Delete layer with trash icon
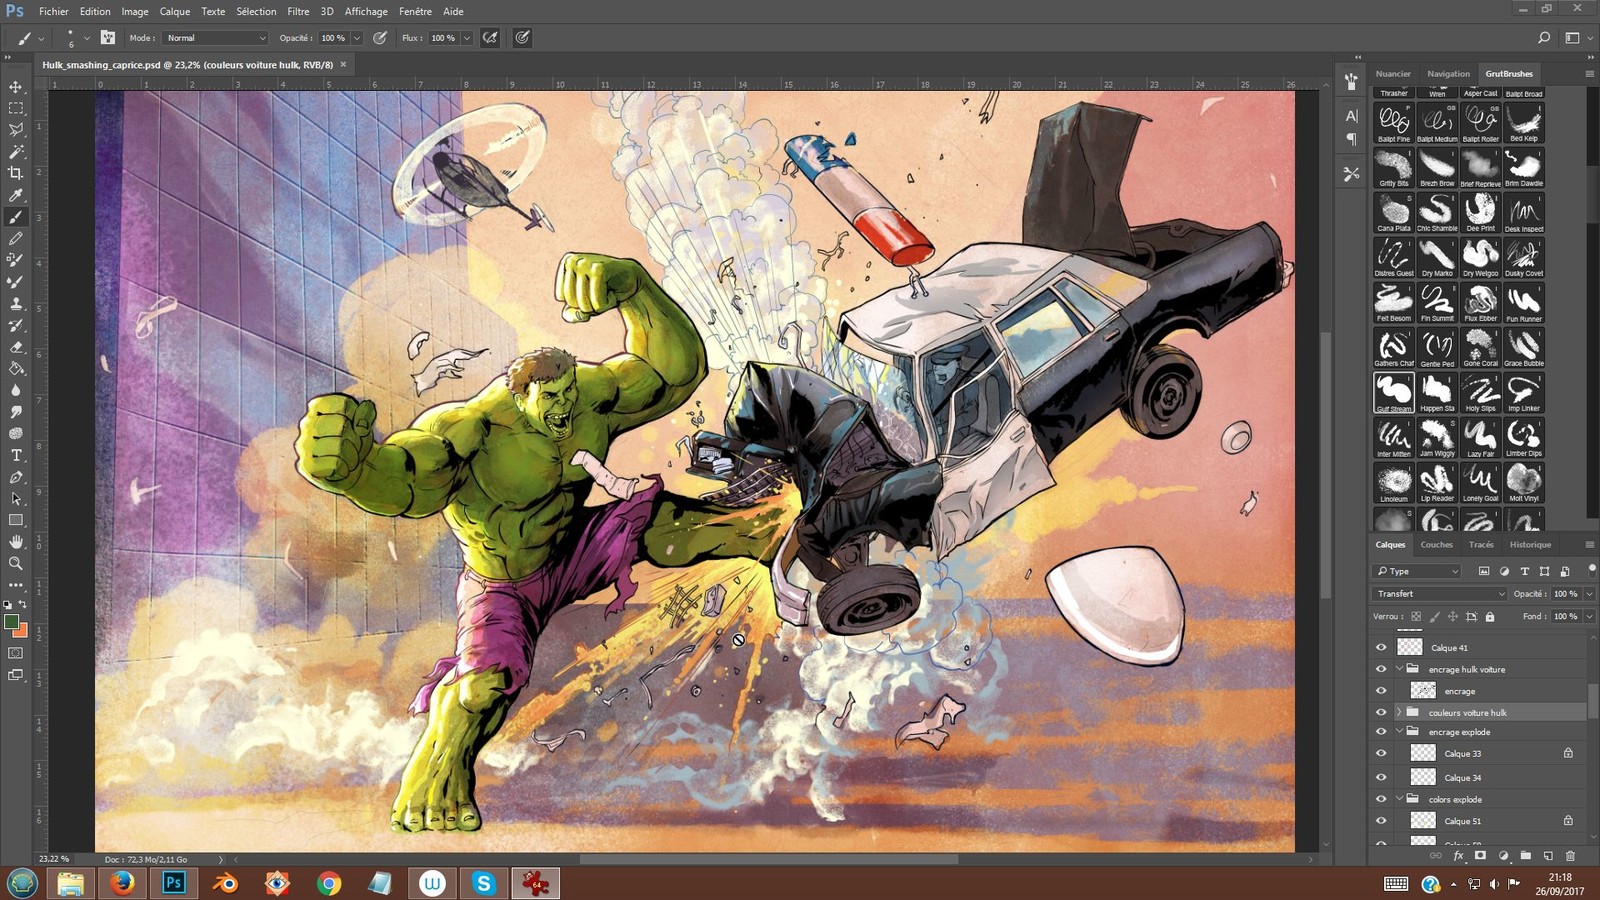The image size is (1600, 900). 1570,856
